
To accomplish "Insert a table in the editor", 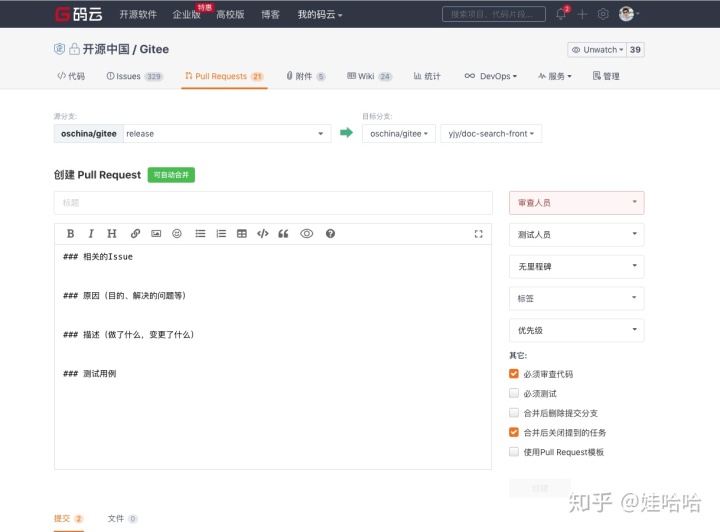I will pos(242,234).
